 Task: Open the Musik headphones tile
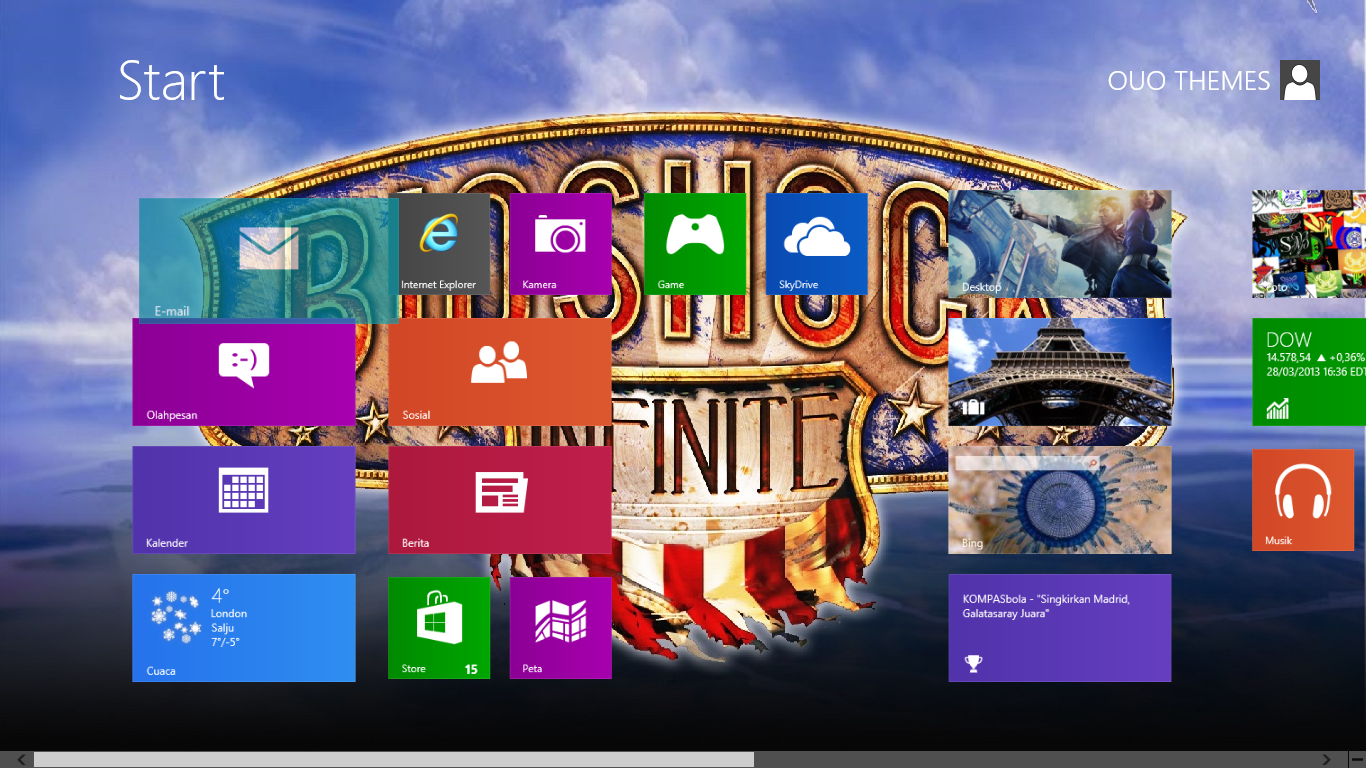tap(1303, 500)
